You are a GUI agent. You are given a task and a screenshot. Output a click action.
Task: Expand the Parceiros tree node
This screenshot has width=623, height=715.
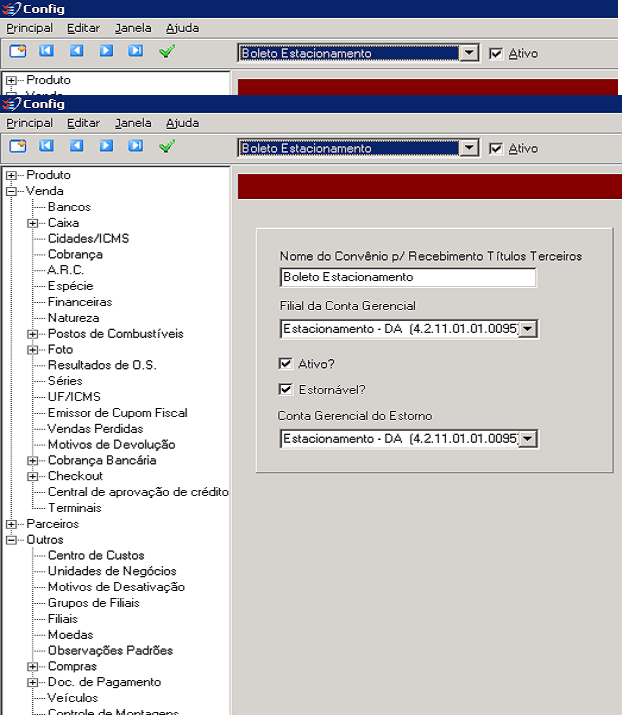click(x=11, y=524)
